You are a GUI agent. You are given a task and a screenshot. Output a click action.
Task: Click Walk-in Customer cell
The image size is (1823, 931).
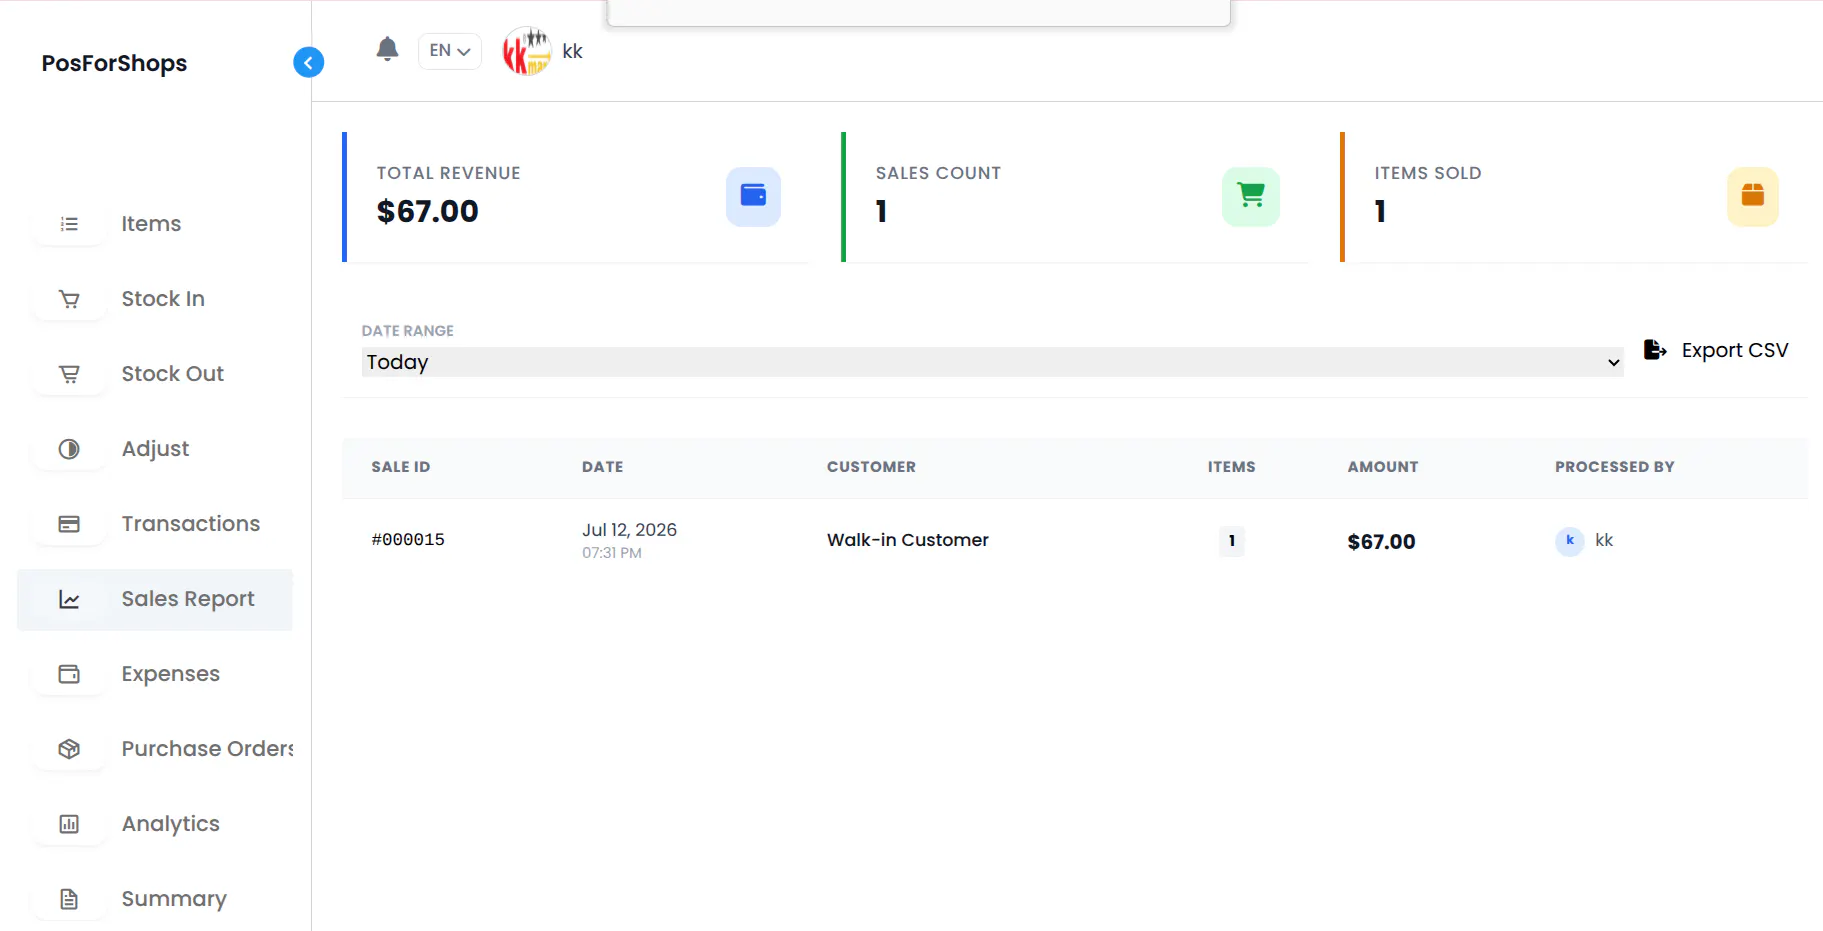click(x=908, y=540)
